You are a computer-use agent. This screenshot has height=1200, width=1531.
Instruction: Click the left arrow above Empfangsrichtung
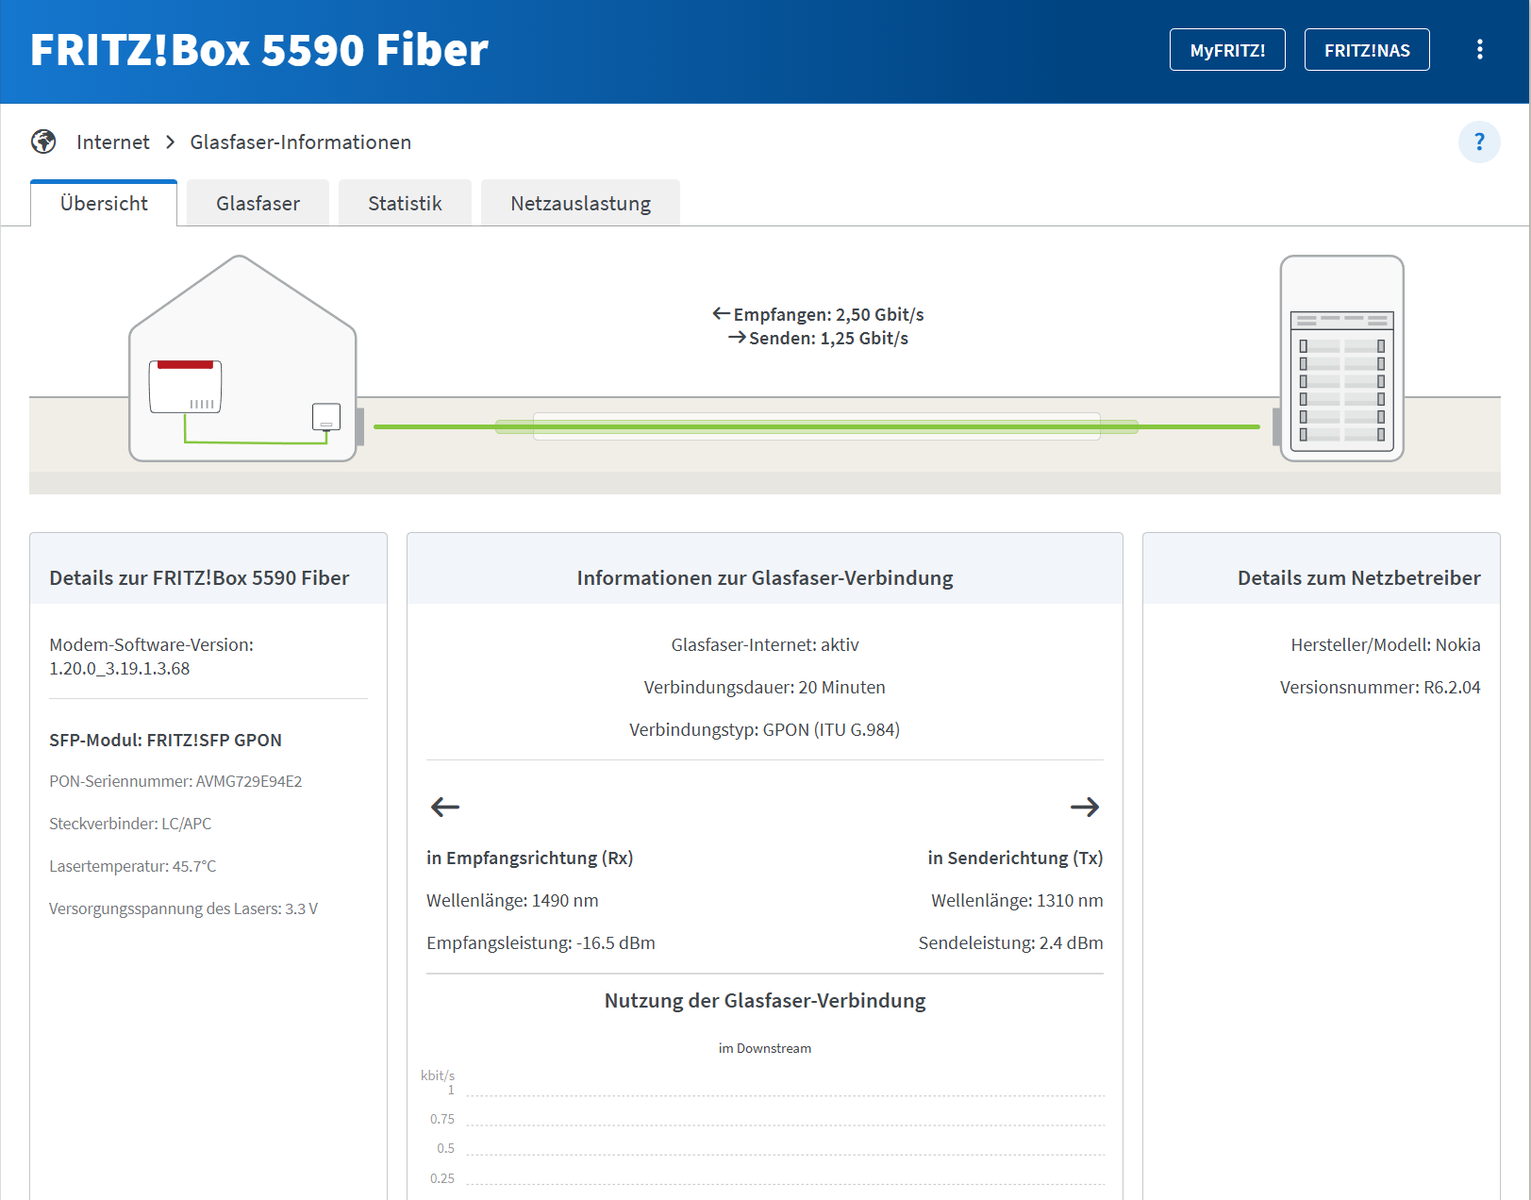pos(445,807)
